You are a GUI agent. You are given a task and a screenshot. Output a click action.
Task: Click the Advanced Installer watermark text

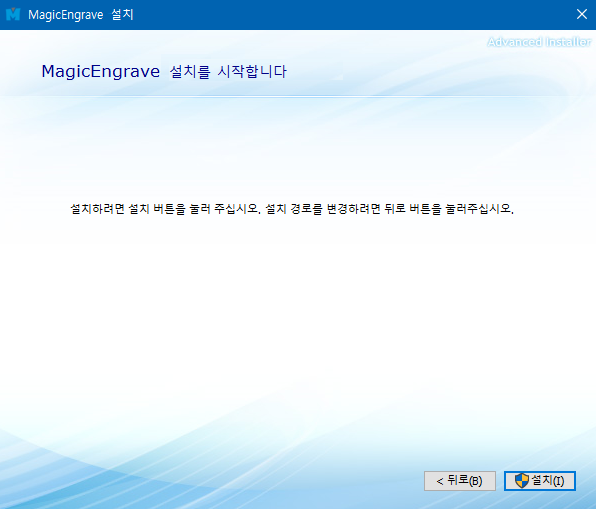539,42
